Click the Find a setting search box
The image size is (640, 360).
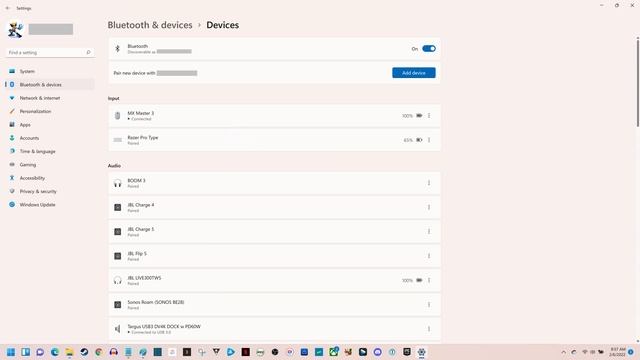(x=49, y=53)
